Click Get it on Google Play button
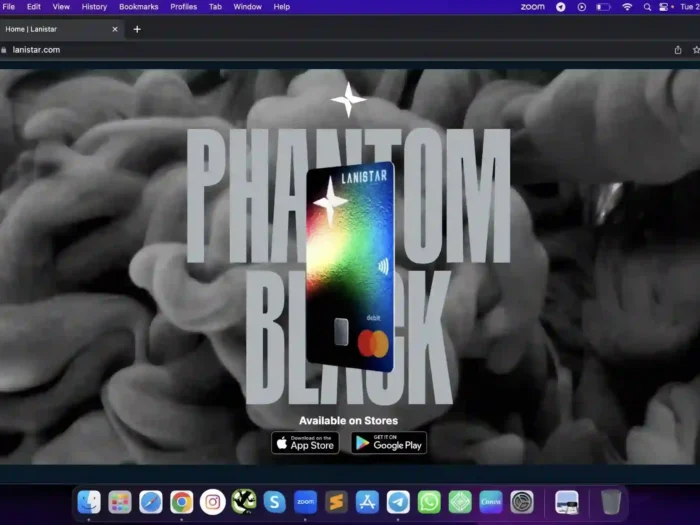The height and width of the screenshot is (525, 700). [389, 443]
